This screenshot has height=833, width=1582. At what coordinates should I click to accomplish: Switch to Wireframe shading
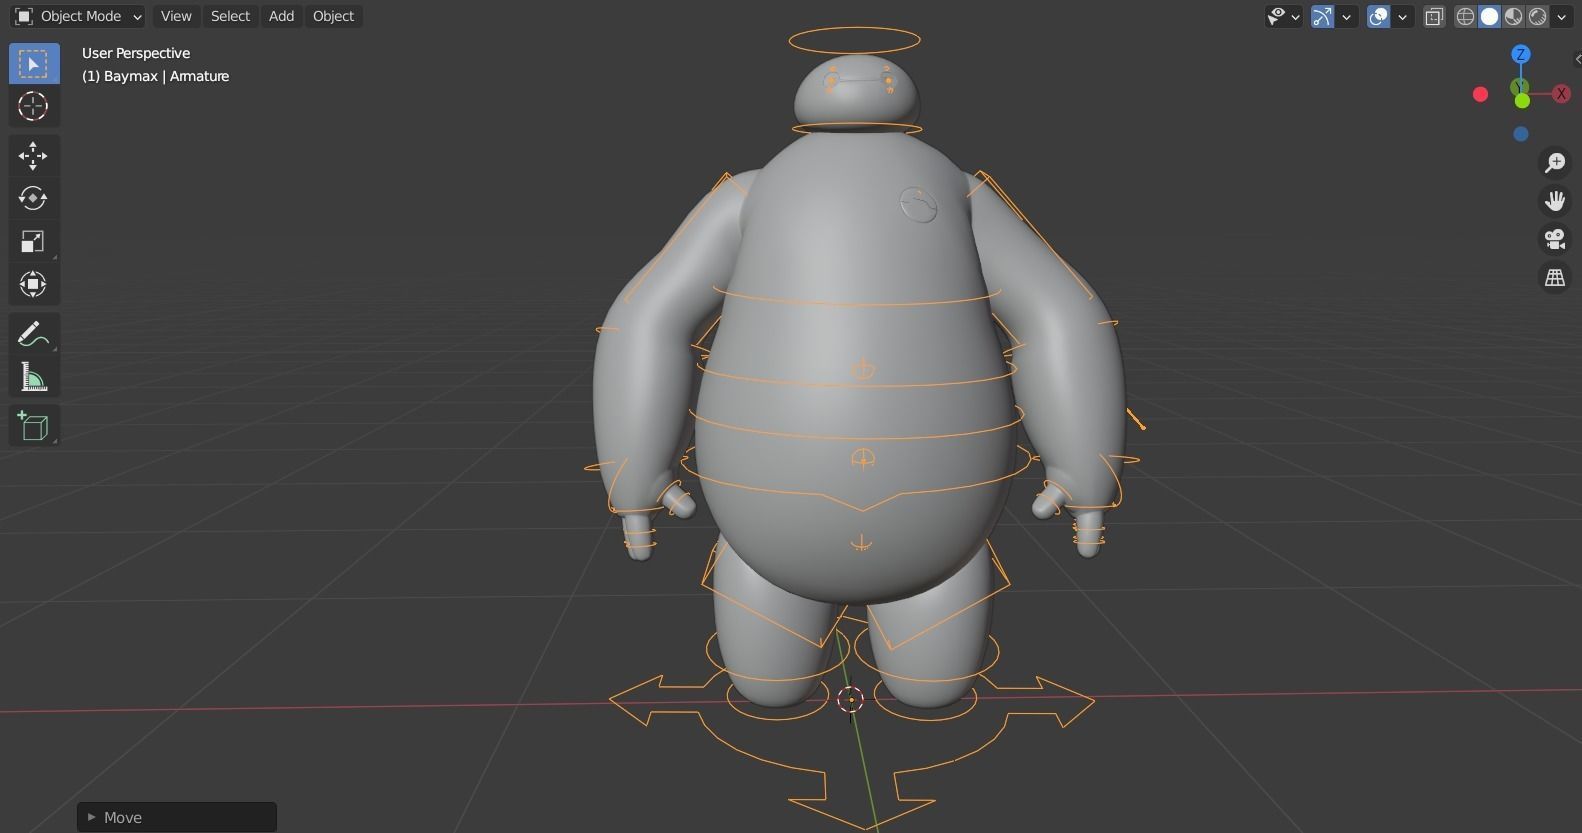coord(1465,16)
